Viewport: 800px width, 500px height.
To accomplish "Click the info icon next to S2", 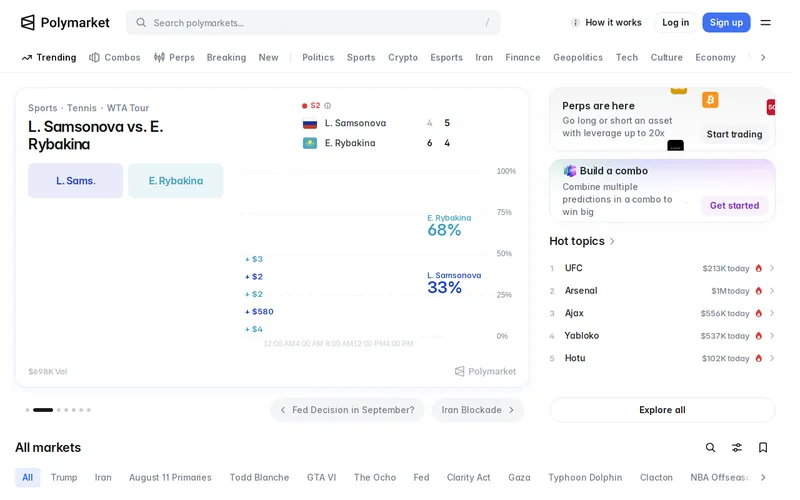I will 328,106.
